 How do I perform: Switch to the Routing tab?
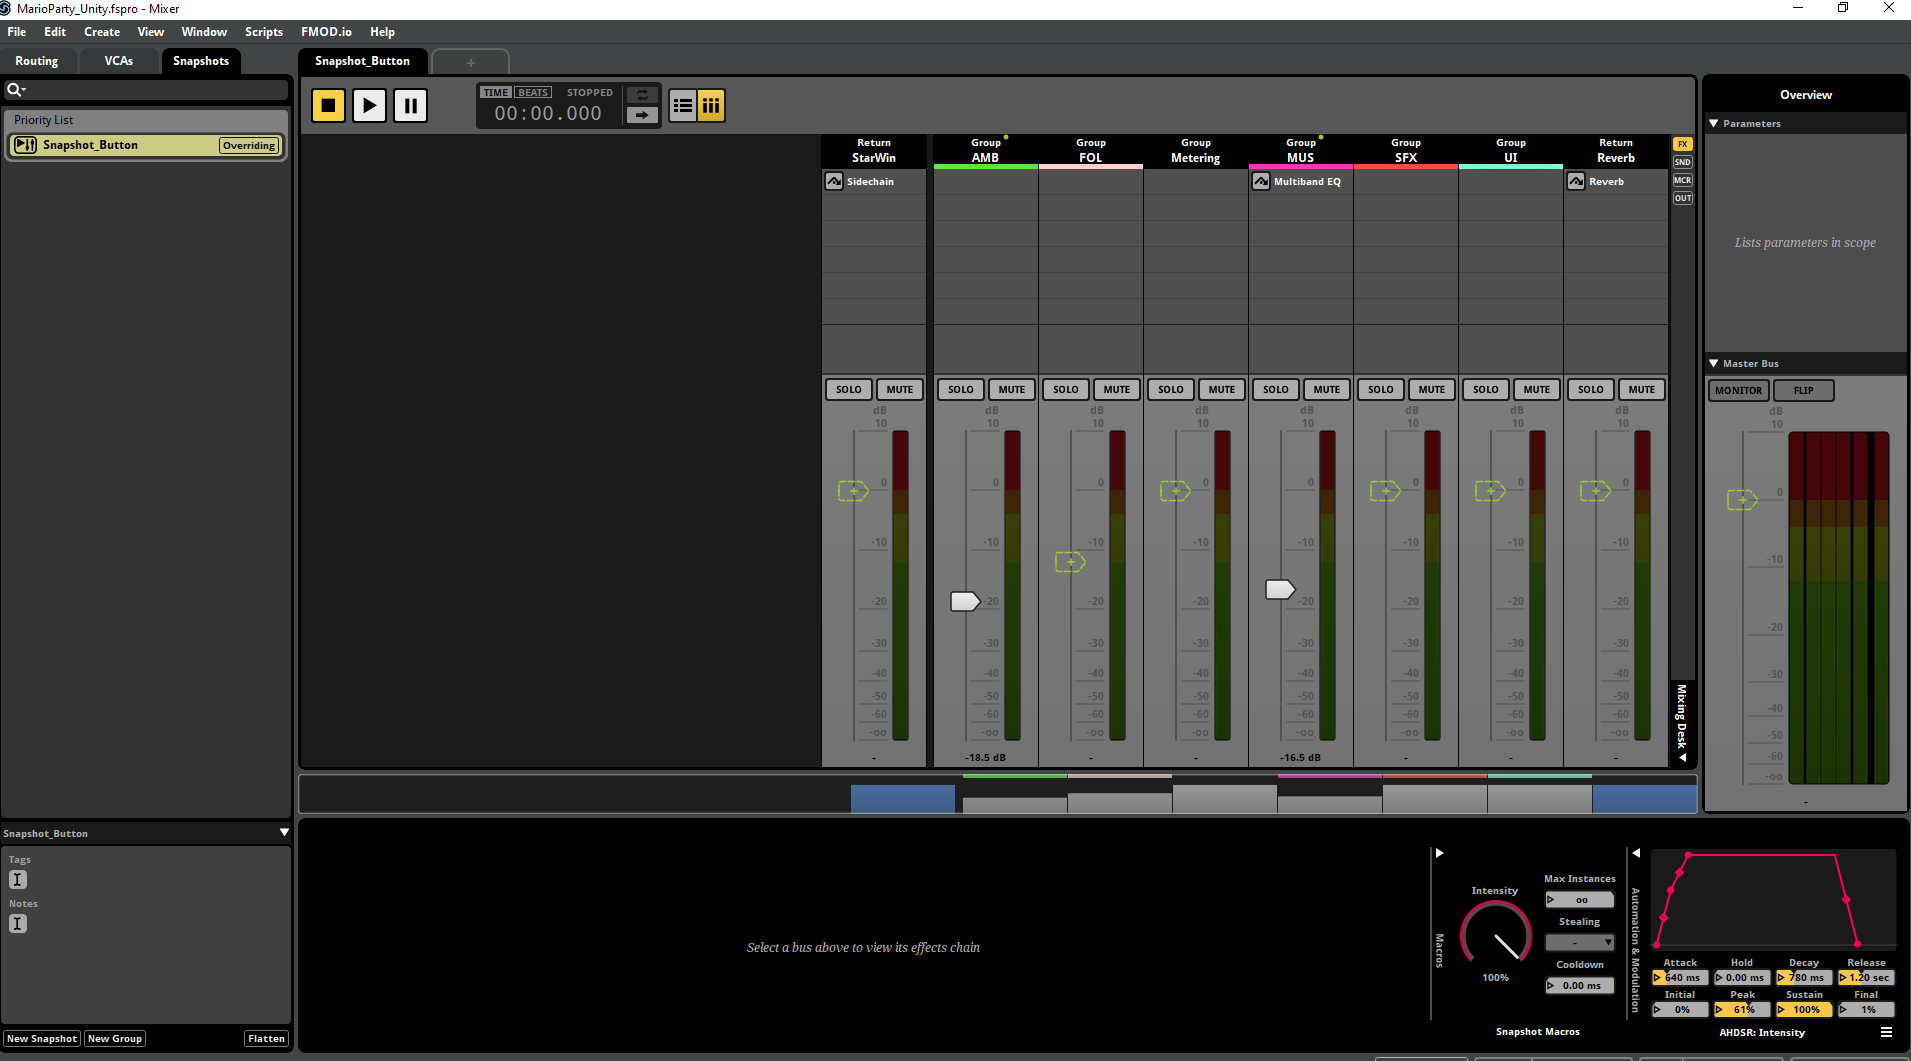click(37, 61)
